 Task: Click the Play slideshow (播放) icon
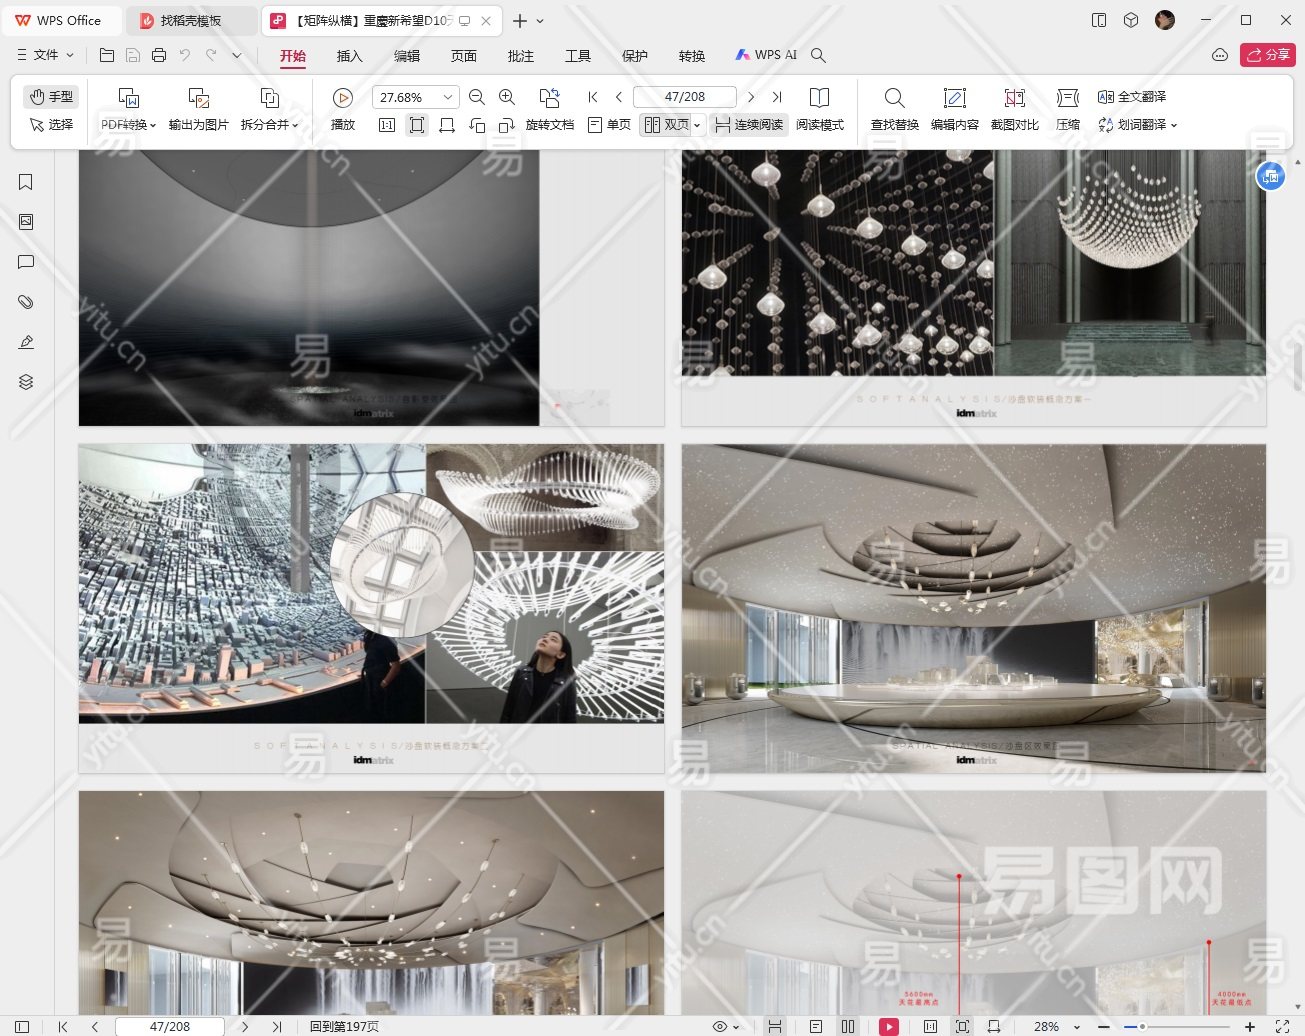(342, 98)
